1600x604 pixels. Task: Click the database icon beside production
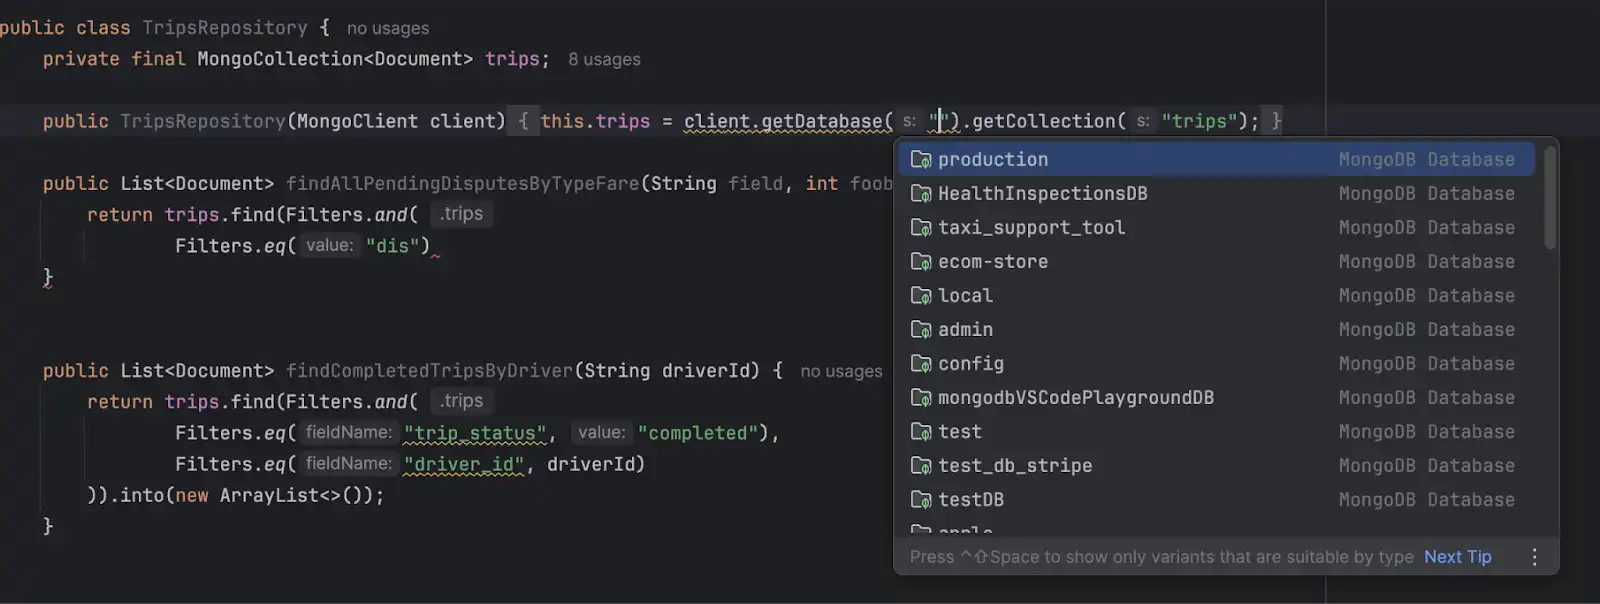[x=921, y=160]
